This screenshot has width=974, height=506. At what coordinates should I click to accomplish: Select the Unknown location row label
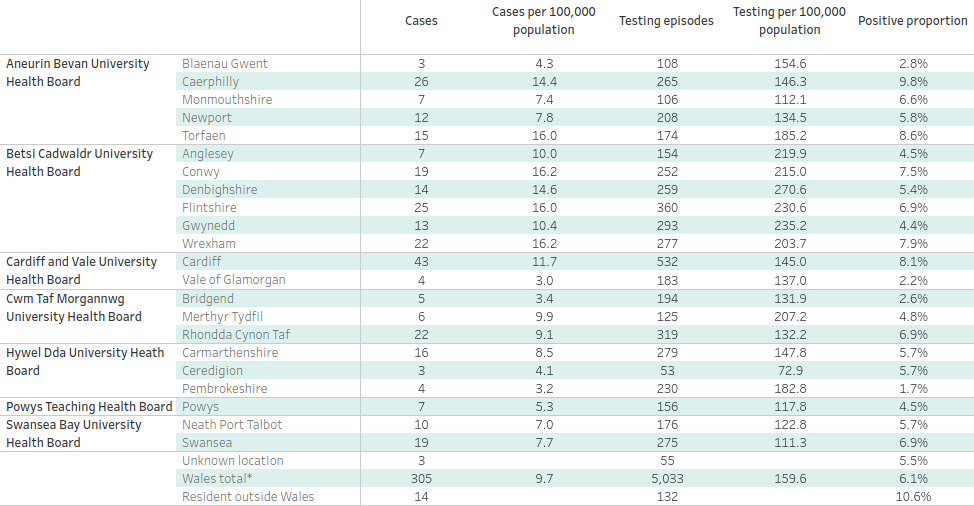point(233,461)
